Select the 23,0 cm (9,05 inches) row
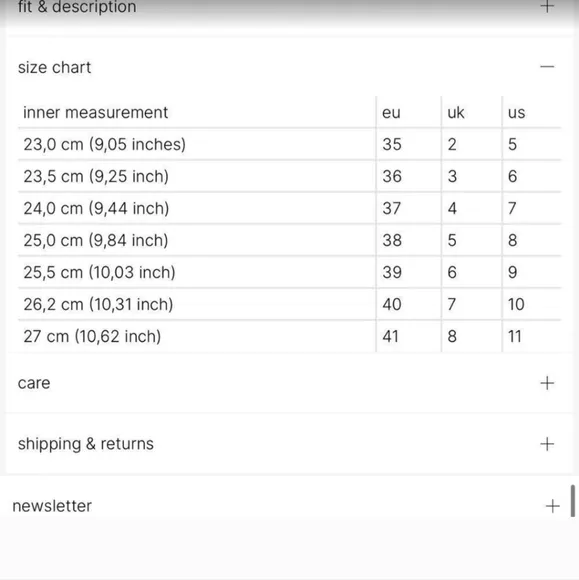The width and height of the screenshot is (579, 580). tap(289, 144)
